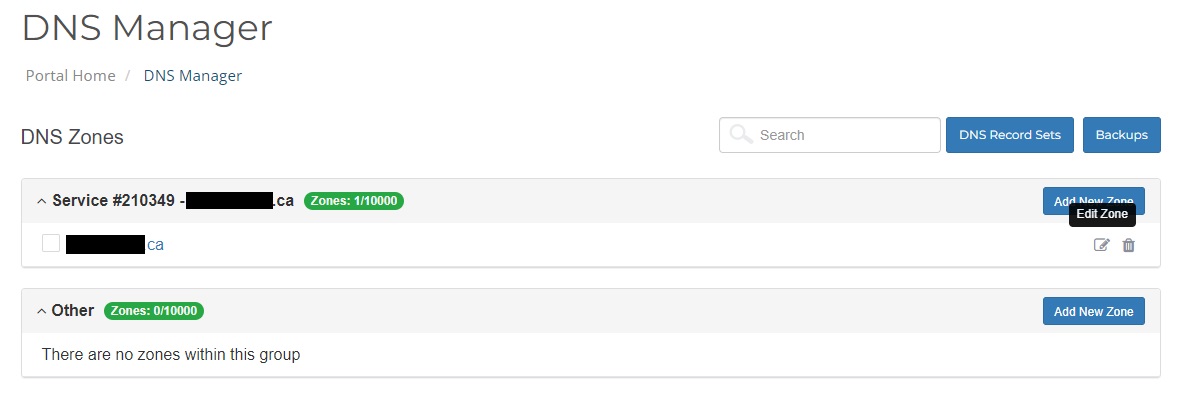The image size is (1178, 408).
Task: Add New Zone in Service #210349 group
Action: pyautogui.click(x=1093, y=201)
